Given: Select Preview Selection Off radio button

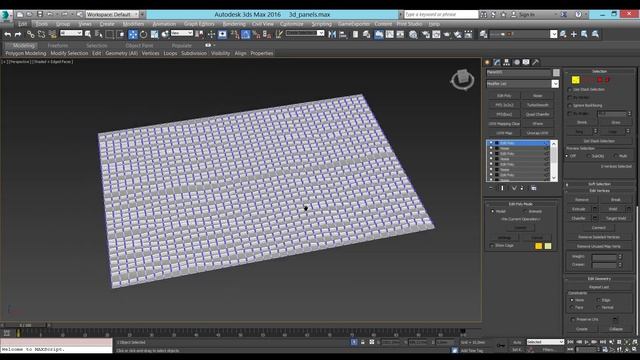Looking at the screenshot, I should (x=567, y=156).
